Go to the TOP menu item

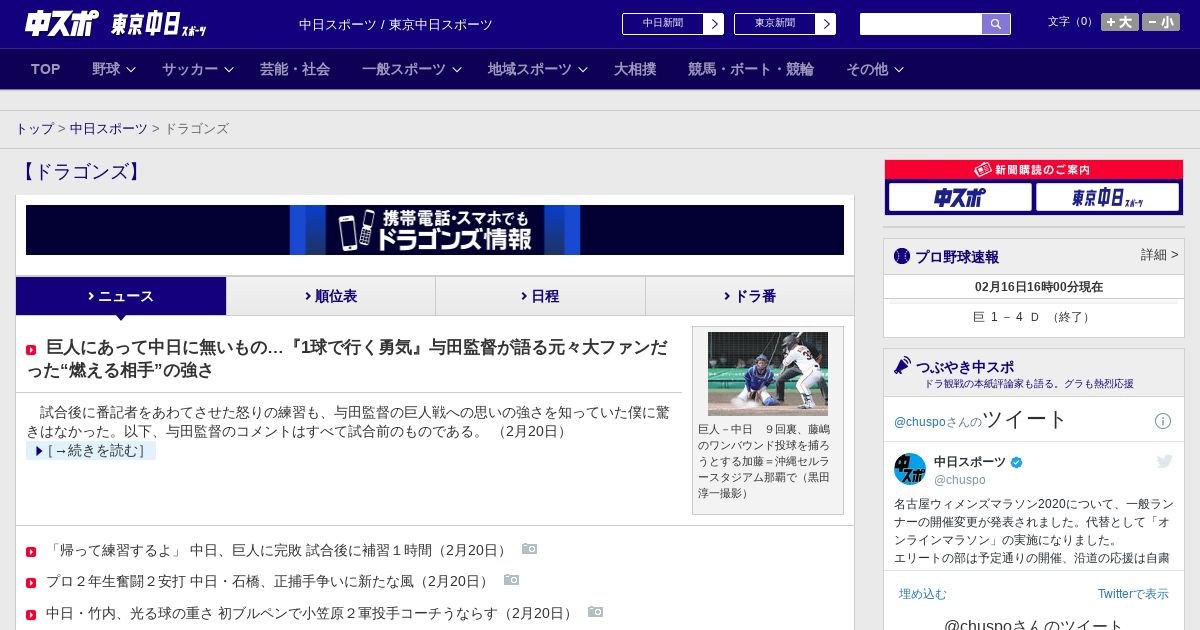coord(46,69)
